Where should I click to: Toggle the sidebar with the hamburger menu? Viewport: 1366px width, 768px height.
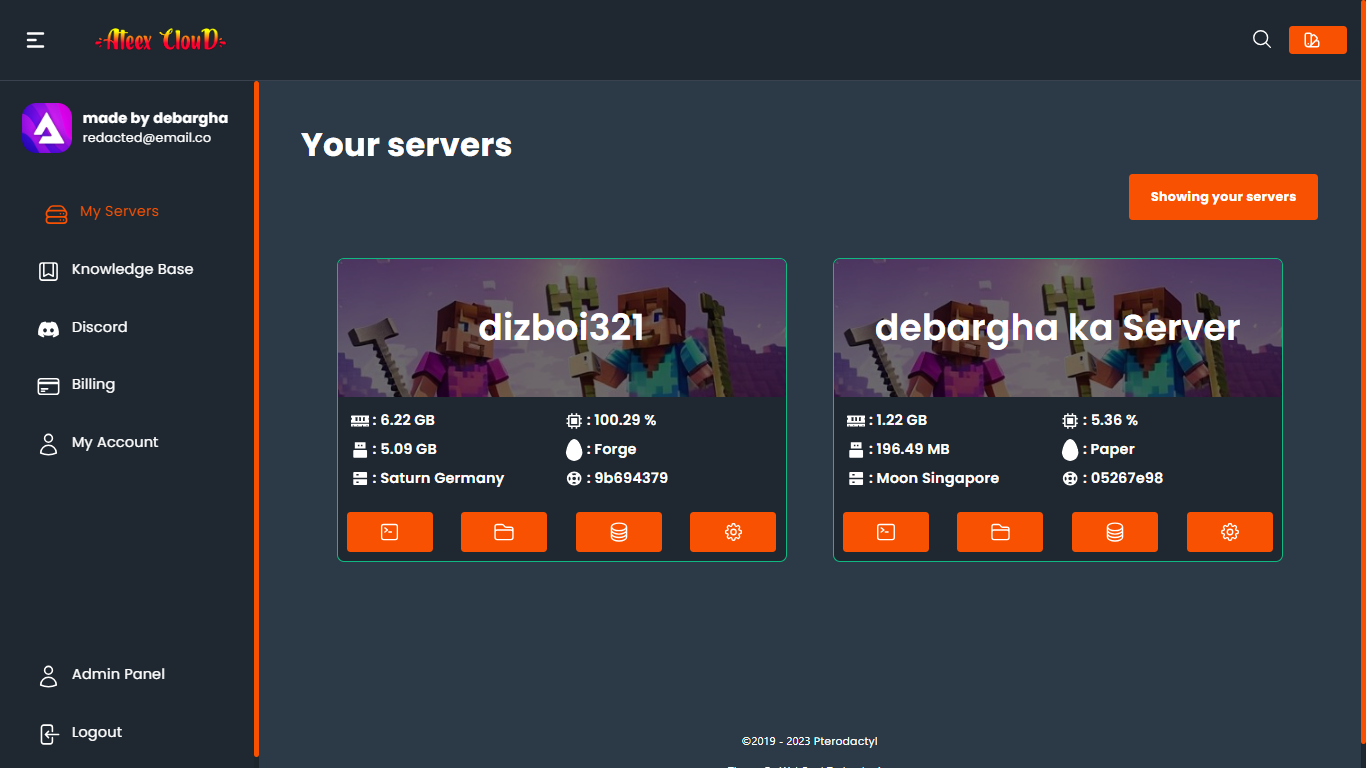pyautogui.click(x=35, y=40)
